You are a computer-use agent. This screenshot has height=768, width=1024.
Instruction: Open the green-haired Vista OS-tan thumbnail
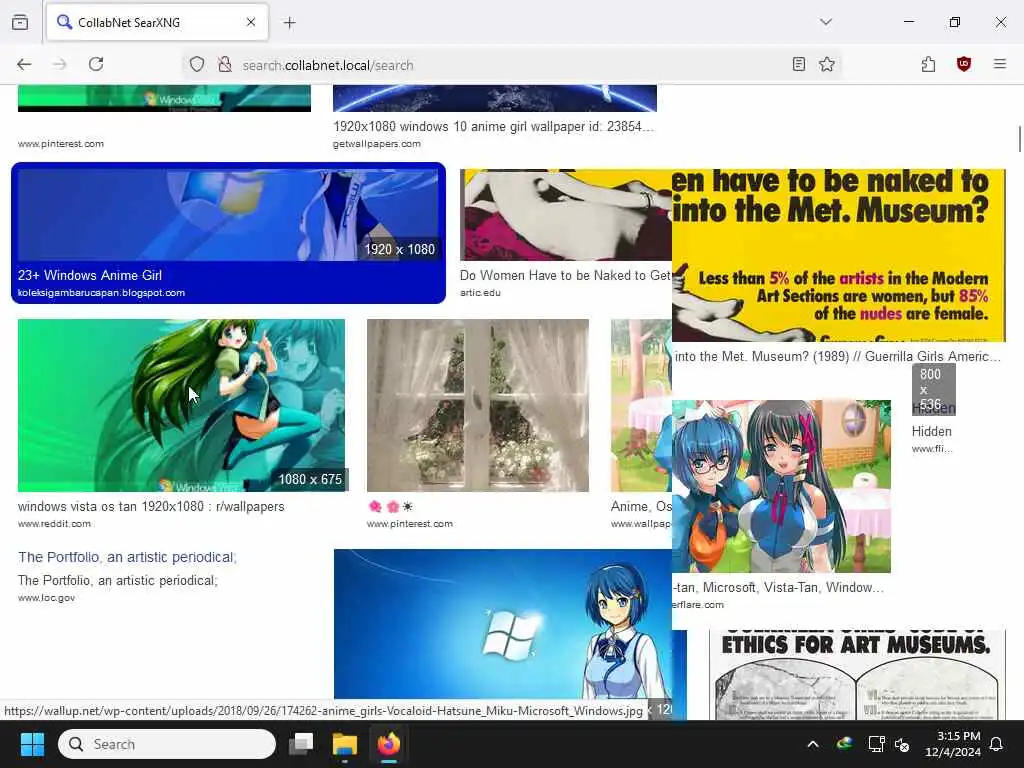(x=181, y=405)
